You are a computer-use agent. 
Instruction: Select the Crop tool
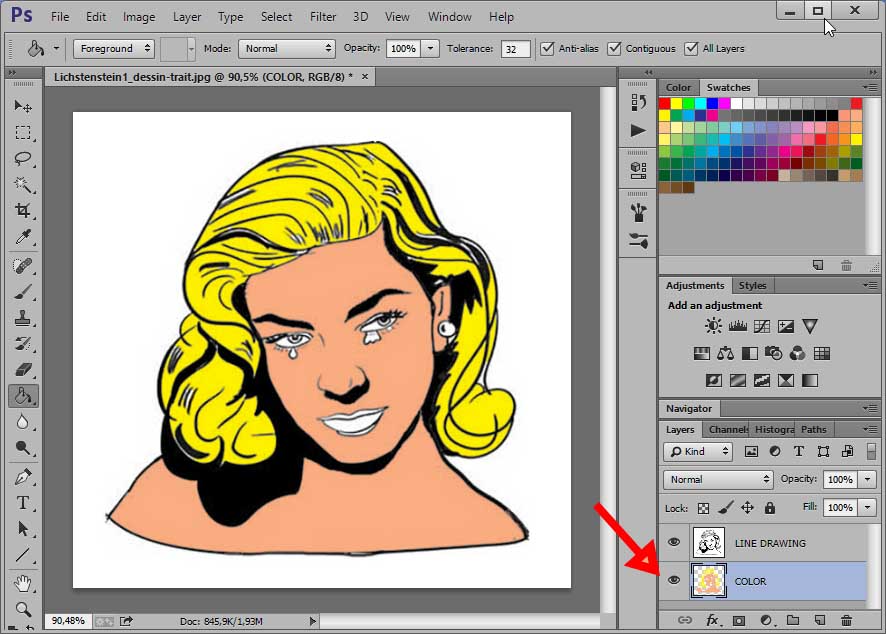click(23, 211)
